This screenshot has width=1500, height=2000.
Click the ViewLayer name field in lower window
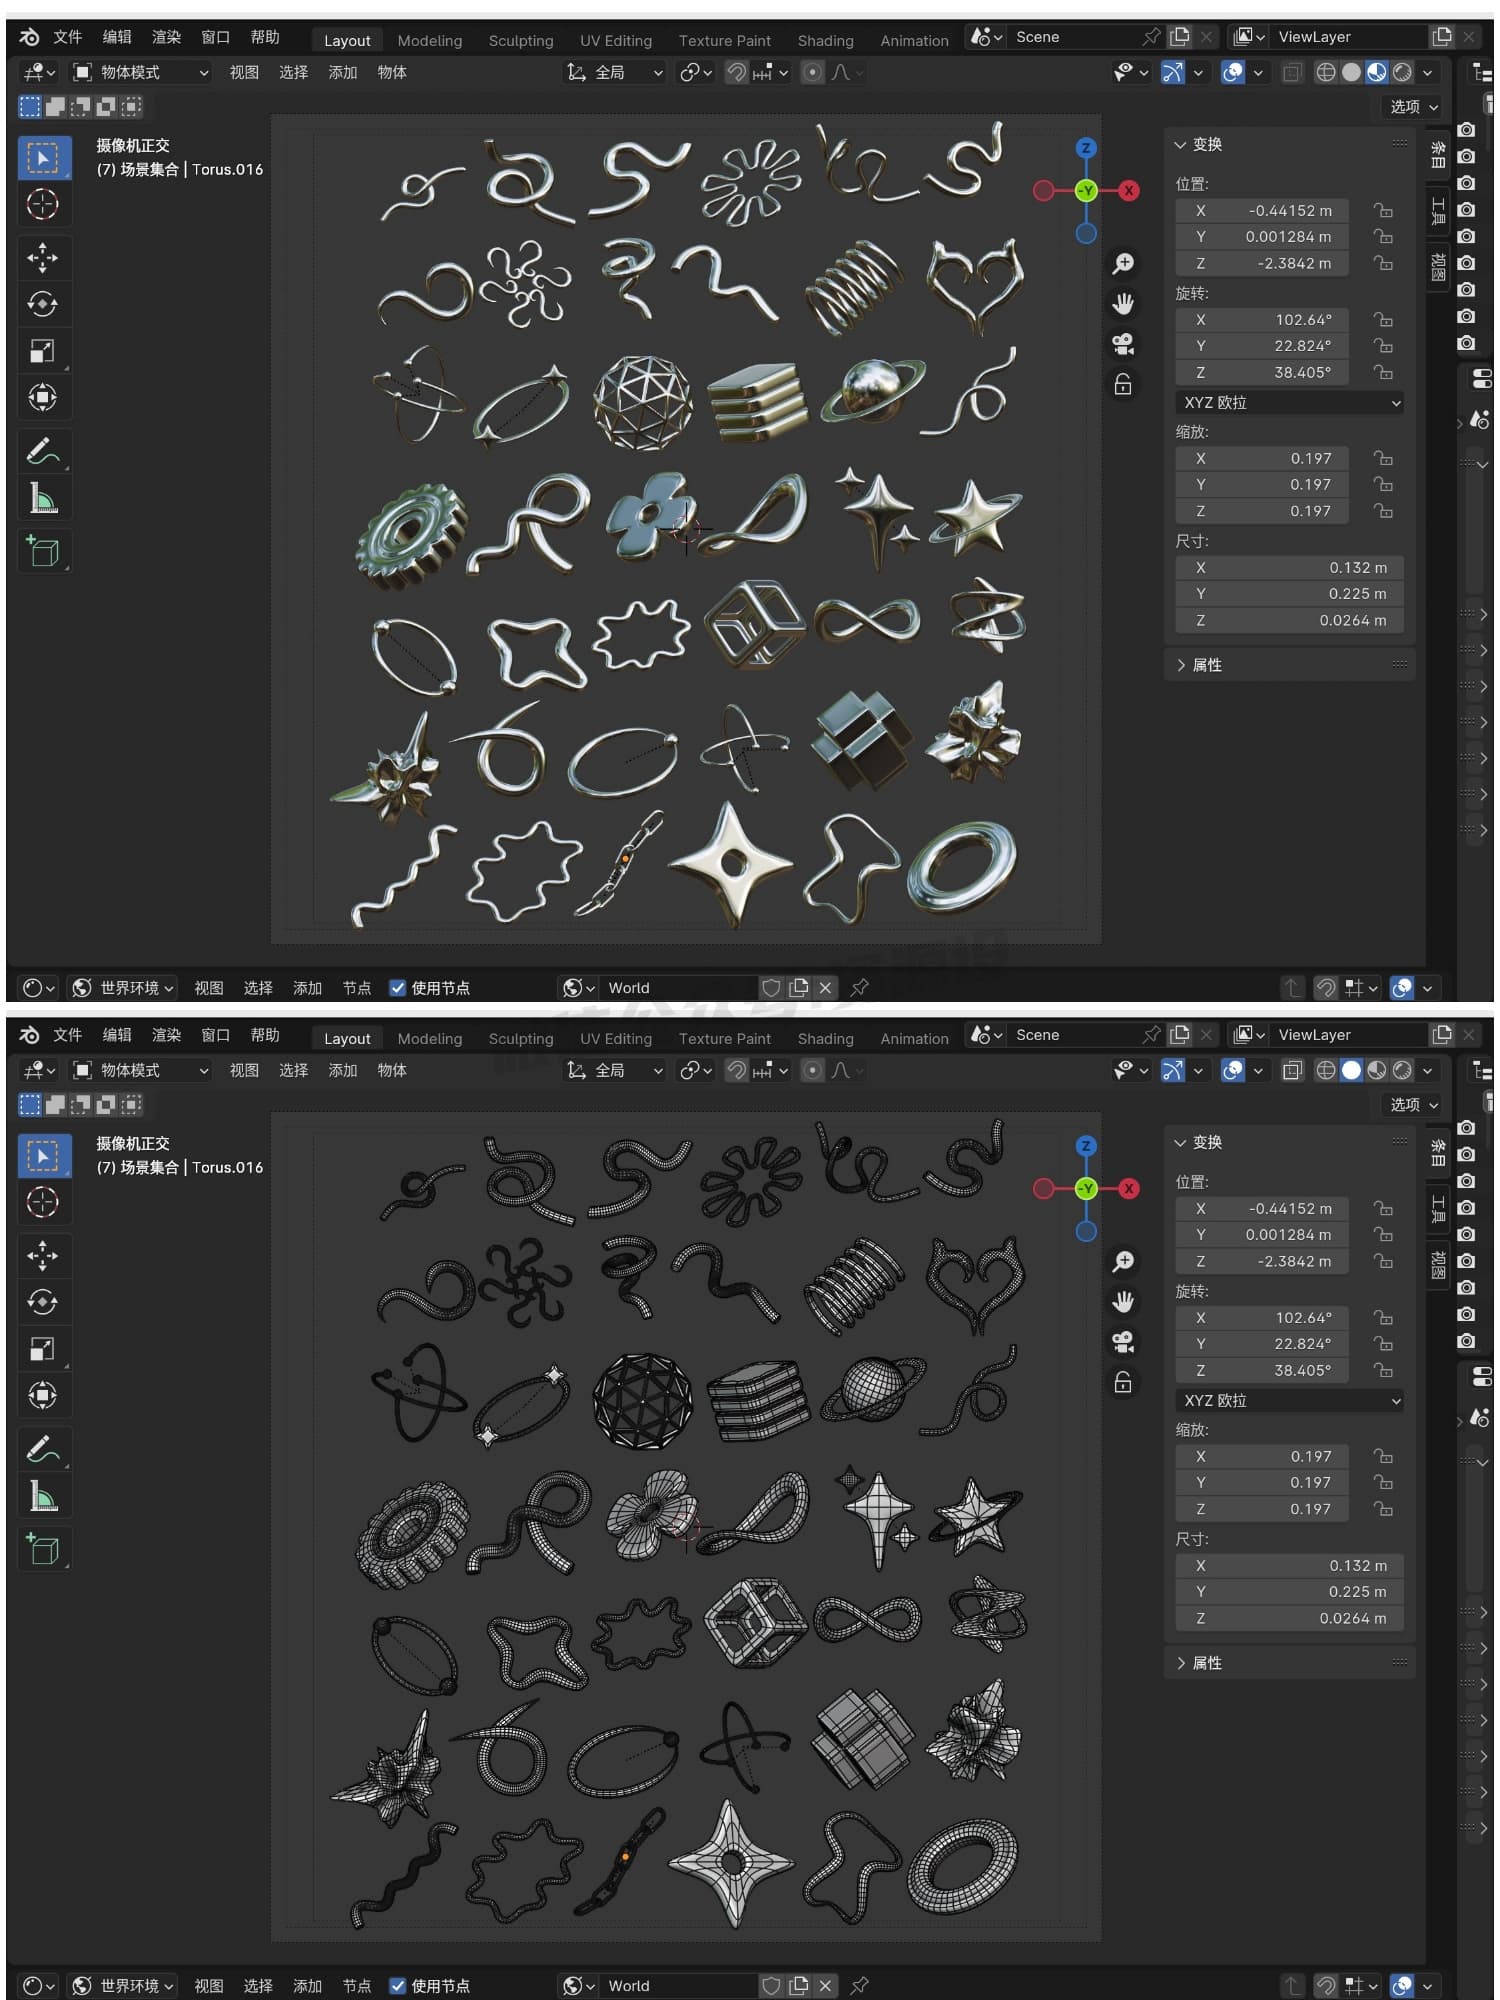click(x=1350, y=1035)
